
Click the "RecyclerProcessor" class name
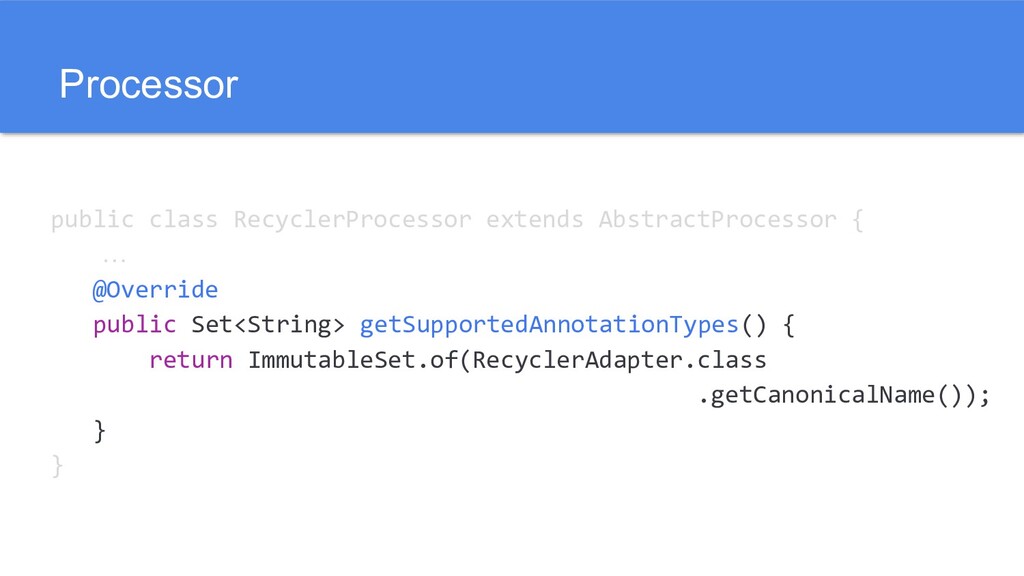pos(352,219)
